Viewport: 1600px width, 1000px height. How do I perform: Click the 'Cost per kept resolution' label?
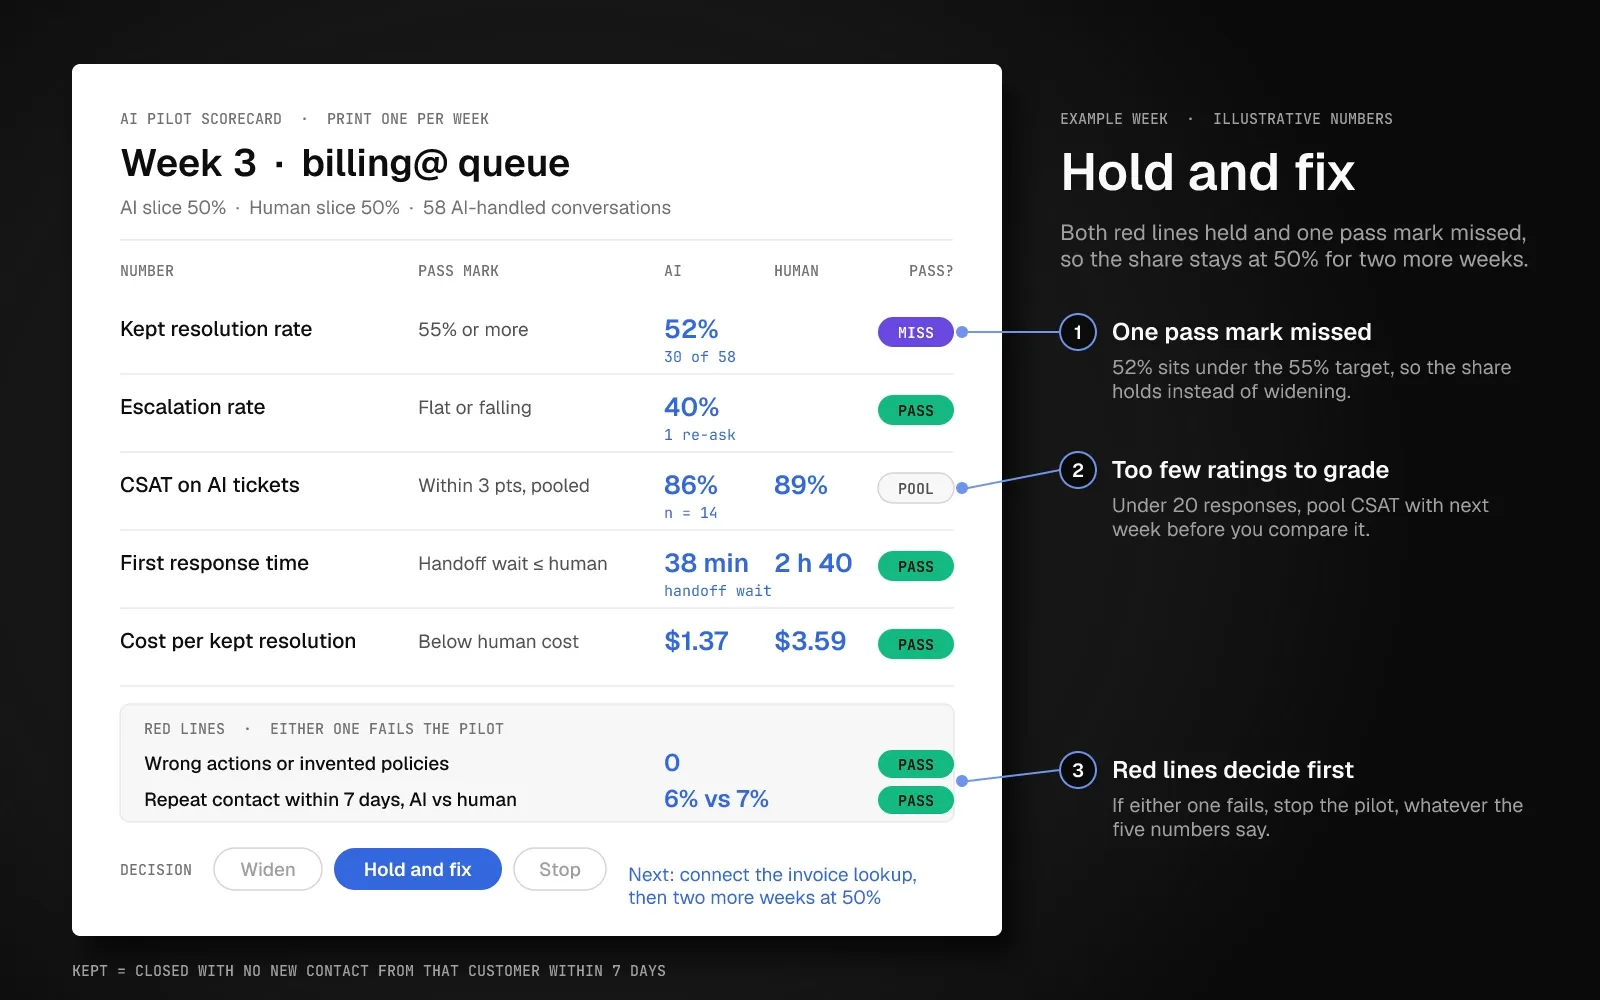click(x=238, y=641)
